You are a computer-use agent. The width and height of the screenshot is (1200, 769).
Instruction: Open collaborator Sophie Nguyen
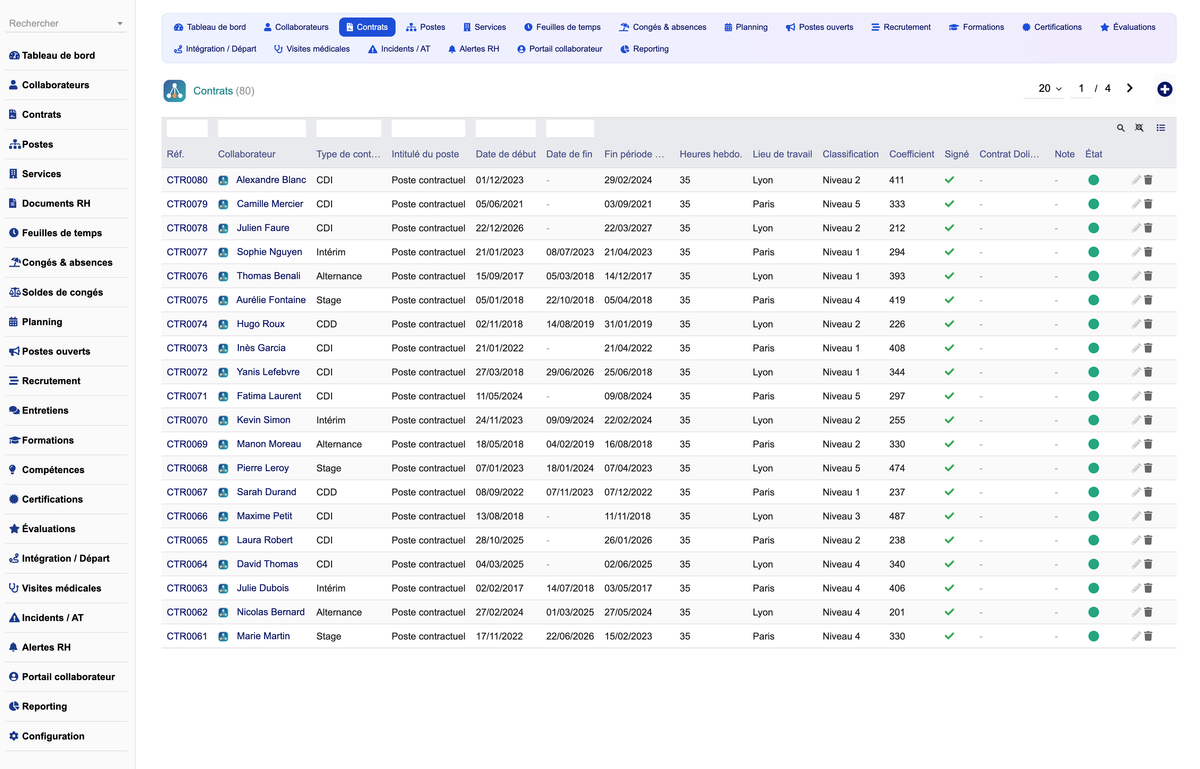click(269, 252)
